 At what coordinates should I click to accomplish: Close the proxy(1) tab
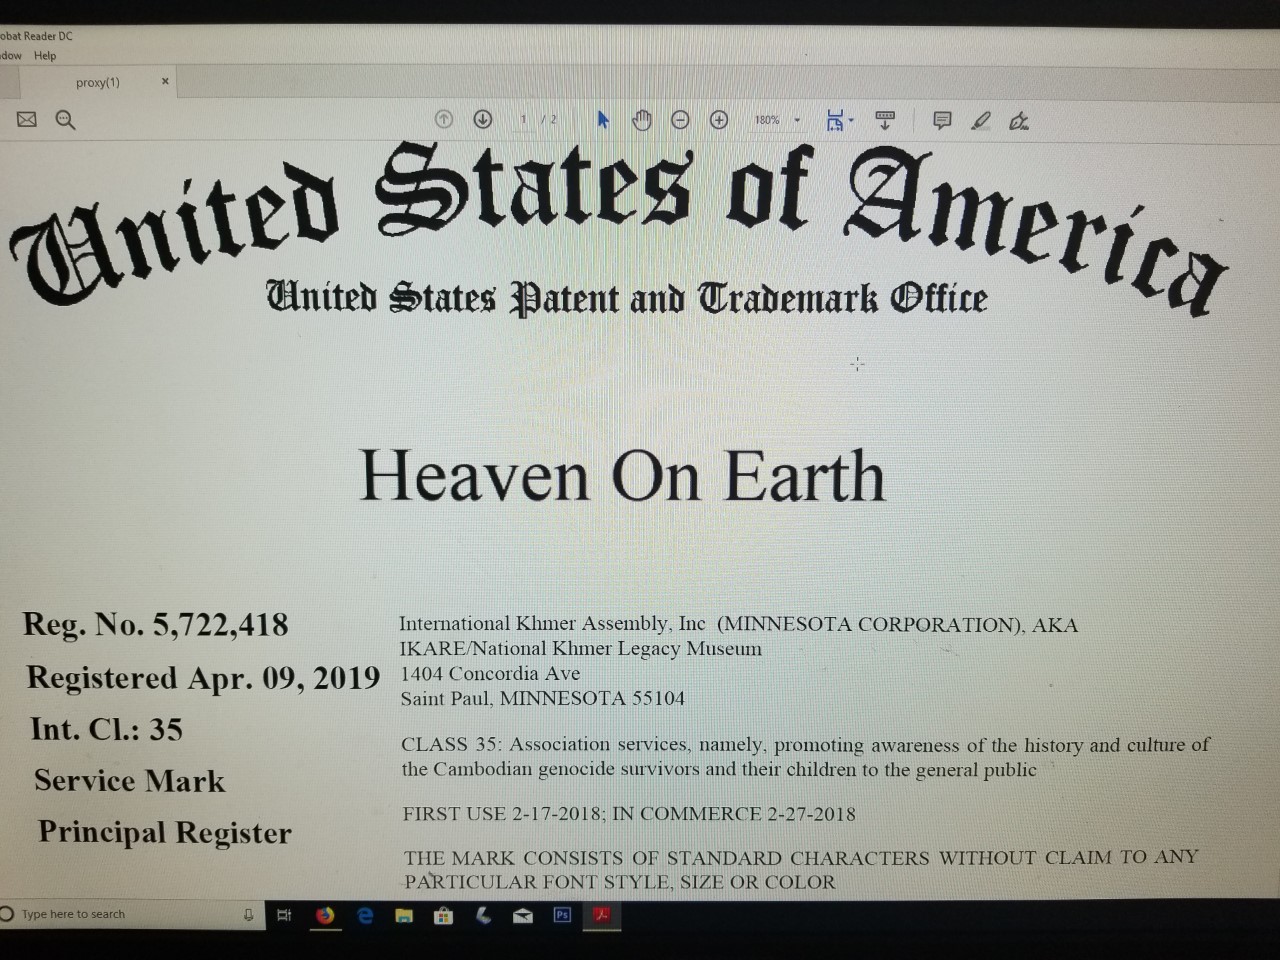point(165,81)
